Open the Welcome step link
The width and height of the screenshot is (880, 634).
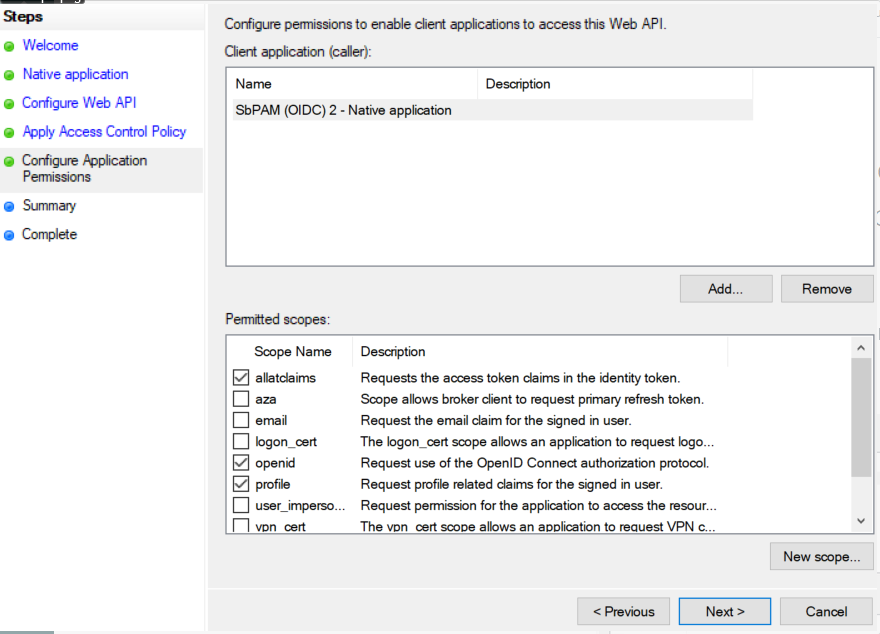coord(50,46)
